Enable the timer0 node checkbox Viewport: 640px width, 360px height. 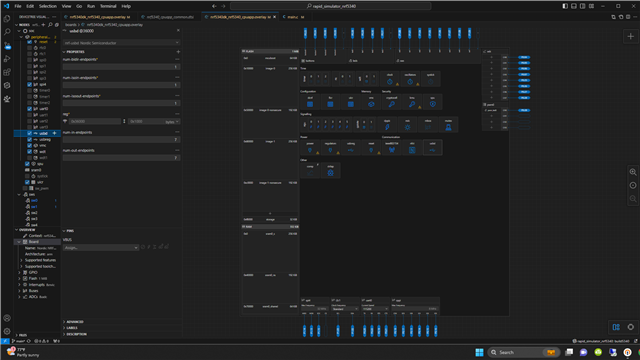tap(29, 90)
